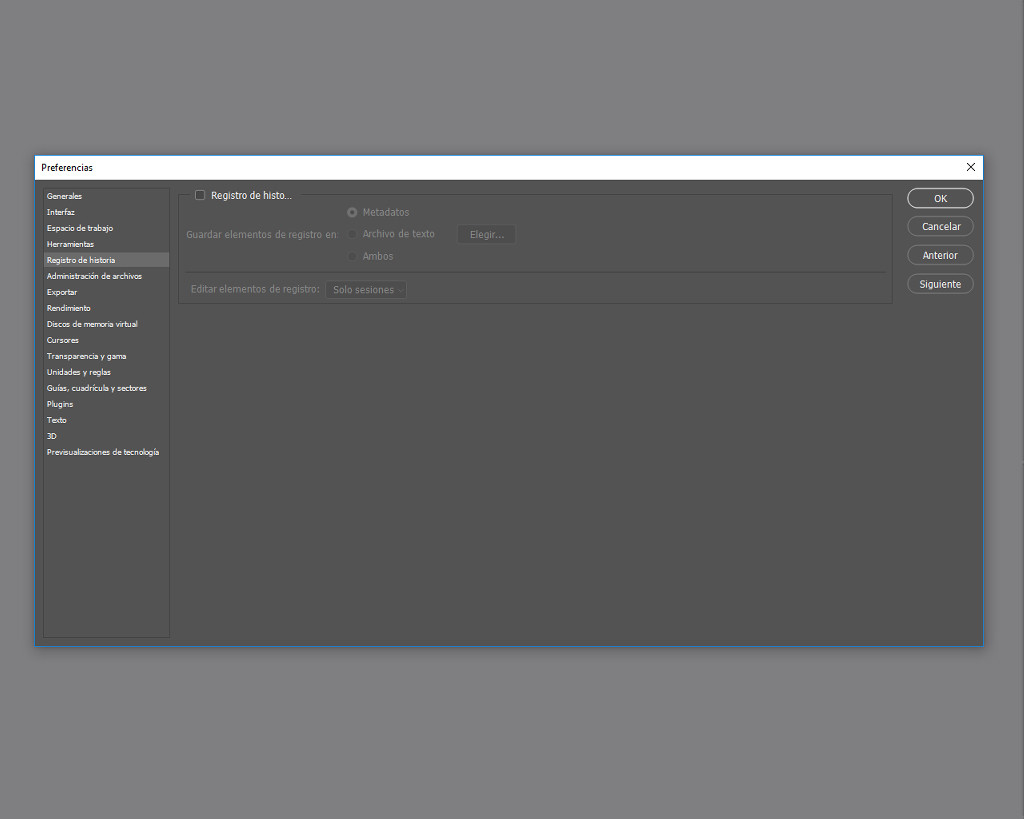
Task: Open the "Solo sesiones" dropdown
Action: pos(366,289)
